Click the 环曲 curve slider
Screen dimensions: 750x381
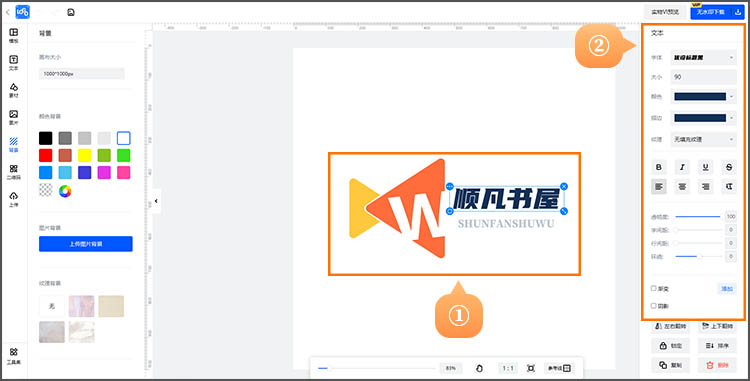tap(698, 257)
